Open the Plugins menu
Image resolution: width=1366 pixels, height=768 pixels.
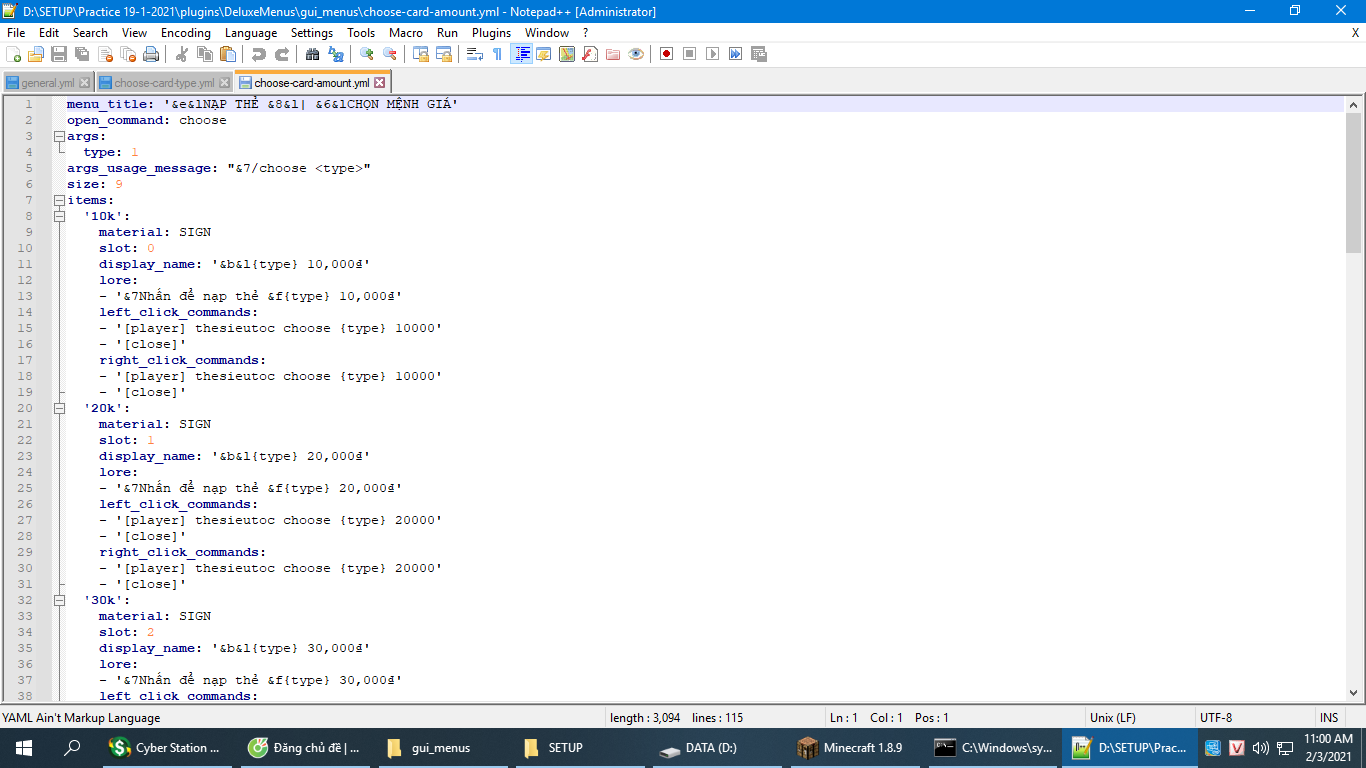coord(491,33)
